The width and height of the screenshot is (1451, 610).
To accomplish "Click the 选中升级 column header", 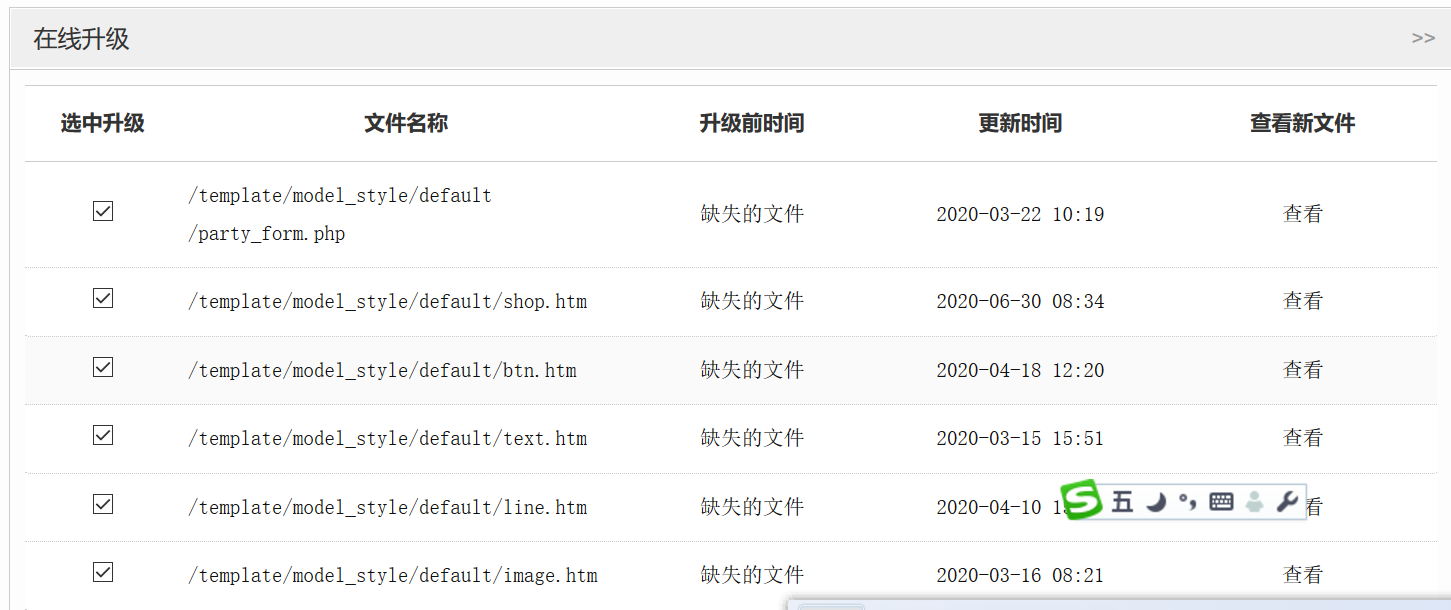I will click(x=103, y=124).
